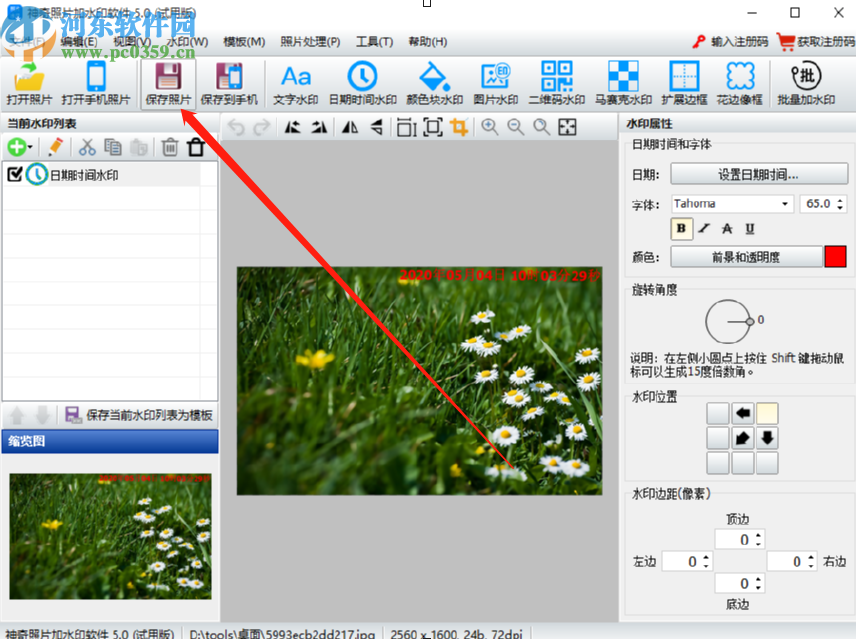
Task: Open batch watermark 批量加水印
Action: pyautogui.click(x=806, y=83)
